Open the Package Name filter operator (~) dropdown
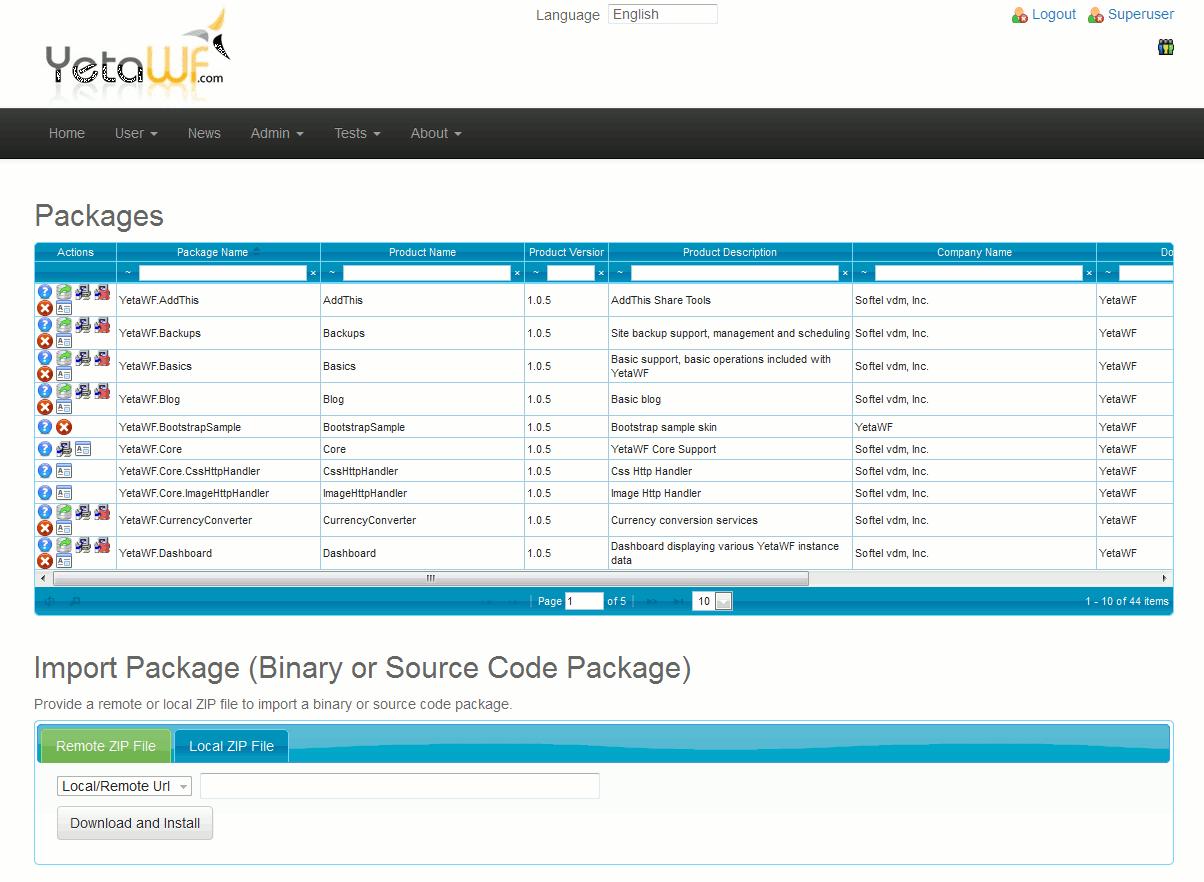 128,273
